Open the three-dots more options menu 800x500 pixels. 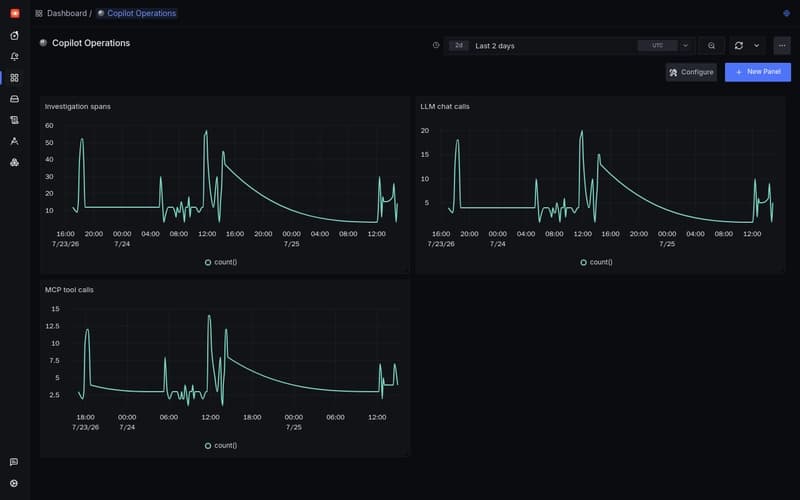click(782, 45)
